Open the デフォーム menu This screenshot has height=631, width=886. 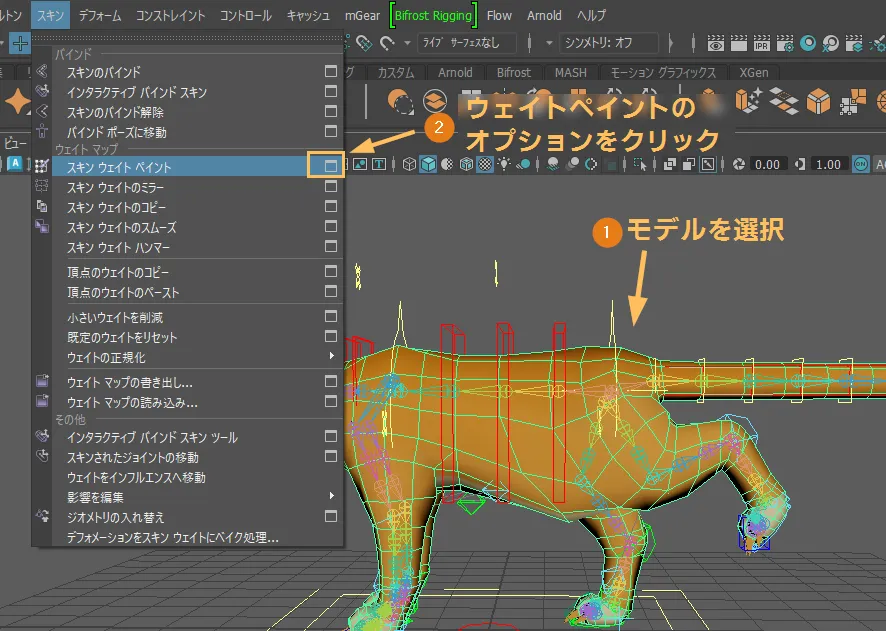coord(100,16)
